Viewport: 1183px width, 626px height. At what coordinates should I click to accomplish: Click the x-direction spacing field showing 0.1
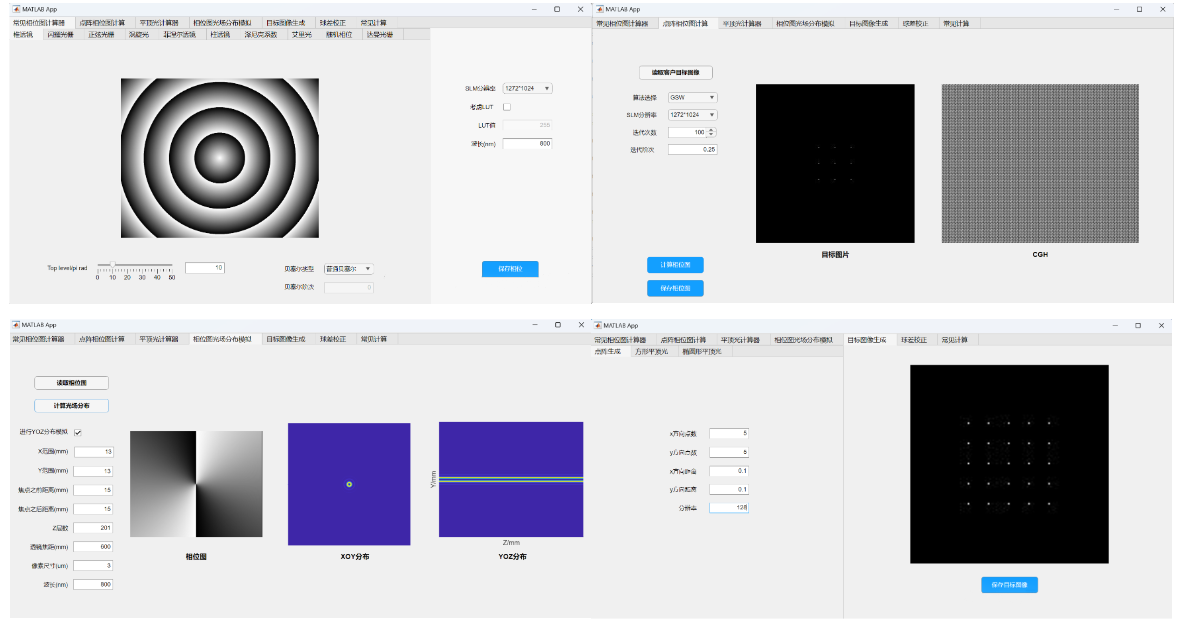tap(729, 471)
